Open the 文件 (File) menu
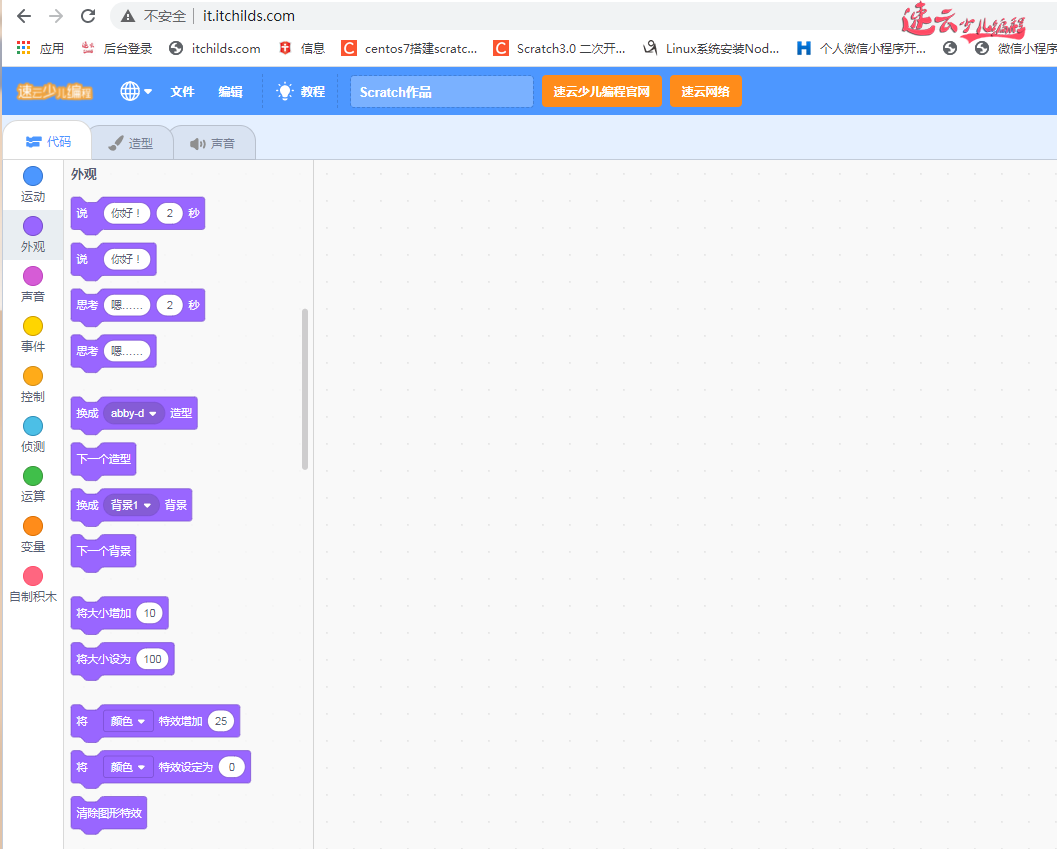The height and width of the screenshot is (849, 1057). pos(182,91)
